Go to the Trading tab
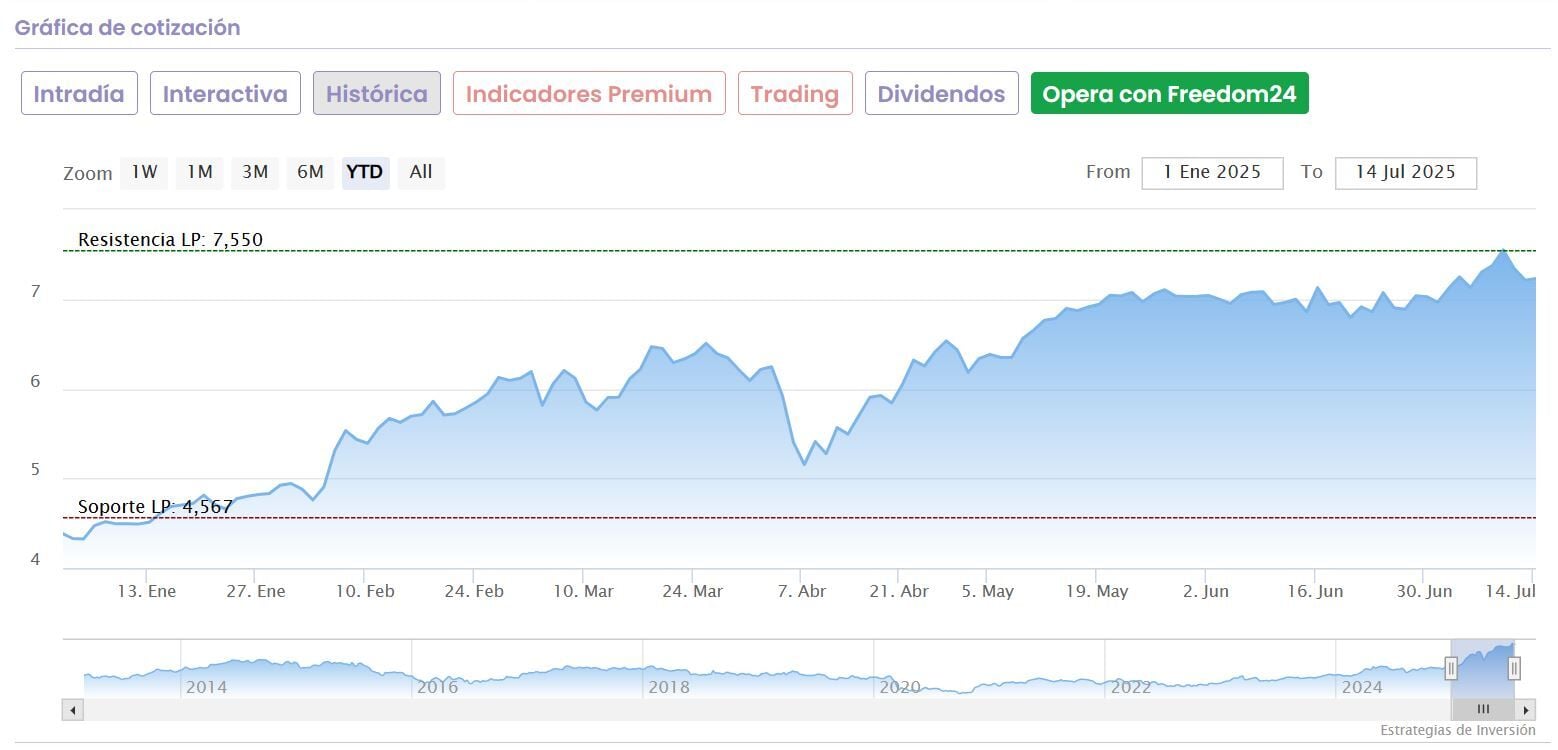The width and height of the screenshot is (1558, 750). click(x=795, y=94)
